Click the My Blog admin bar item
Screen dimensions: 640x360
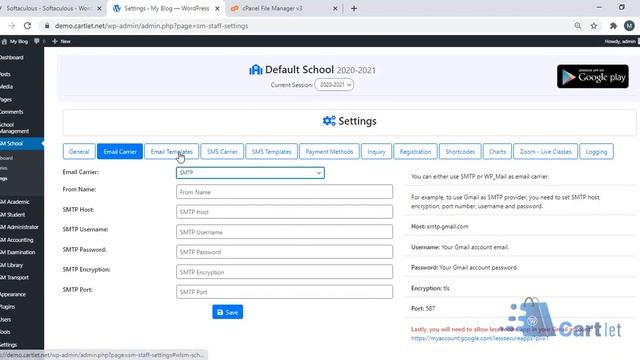point(15,41)
